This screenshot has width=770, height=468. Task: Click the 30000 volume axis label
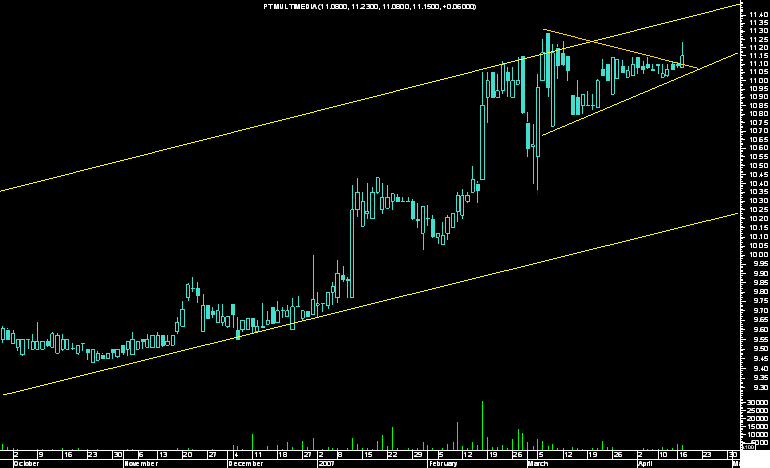click(x=758, y=403)
